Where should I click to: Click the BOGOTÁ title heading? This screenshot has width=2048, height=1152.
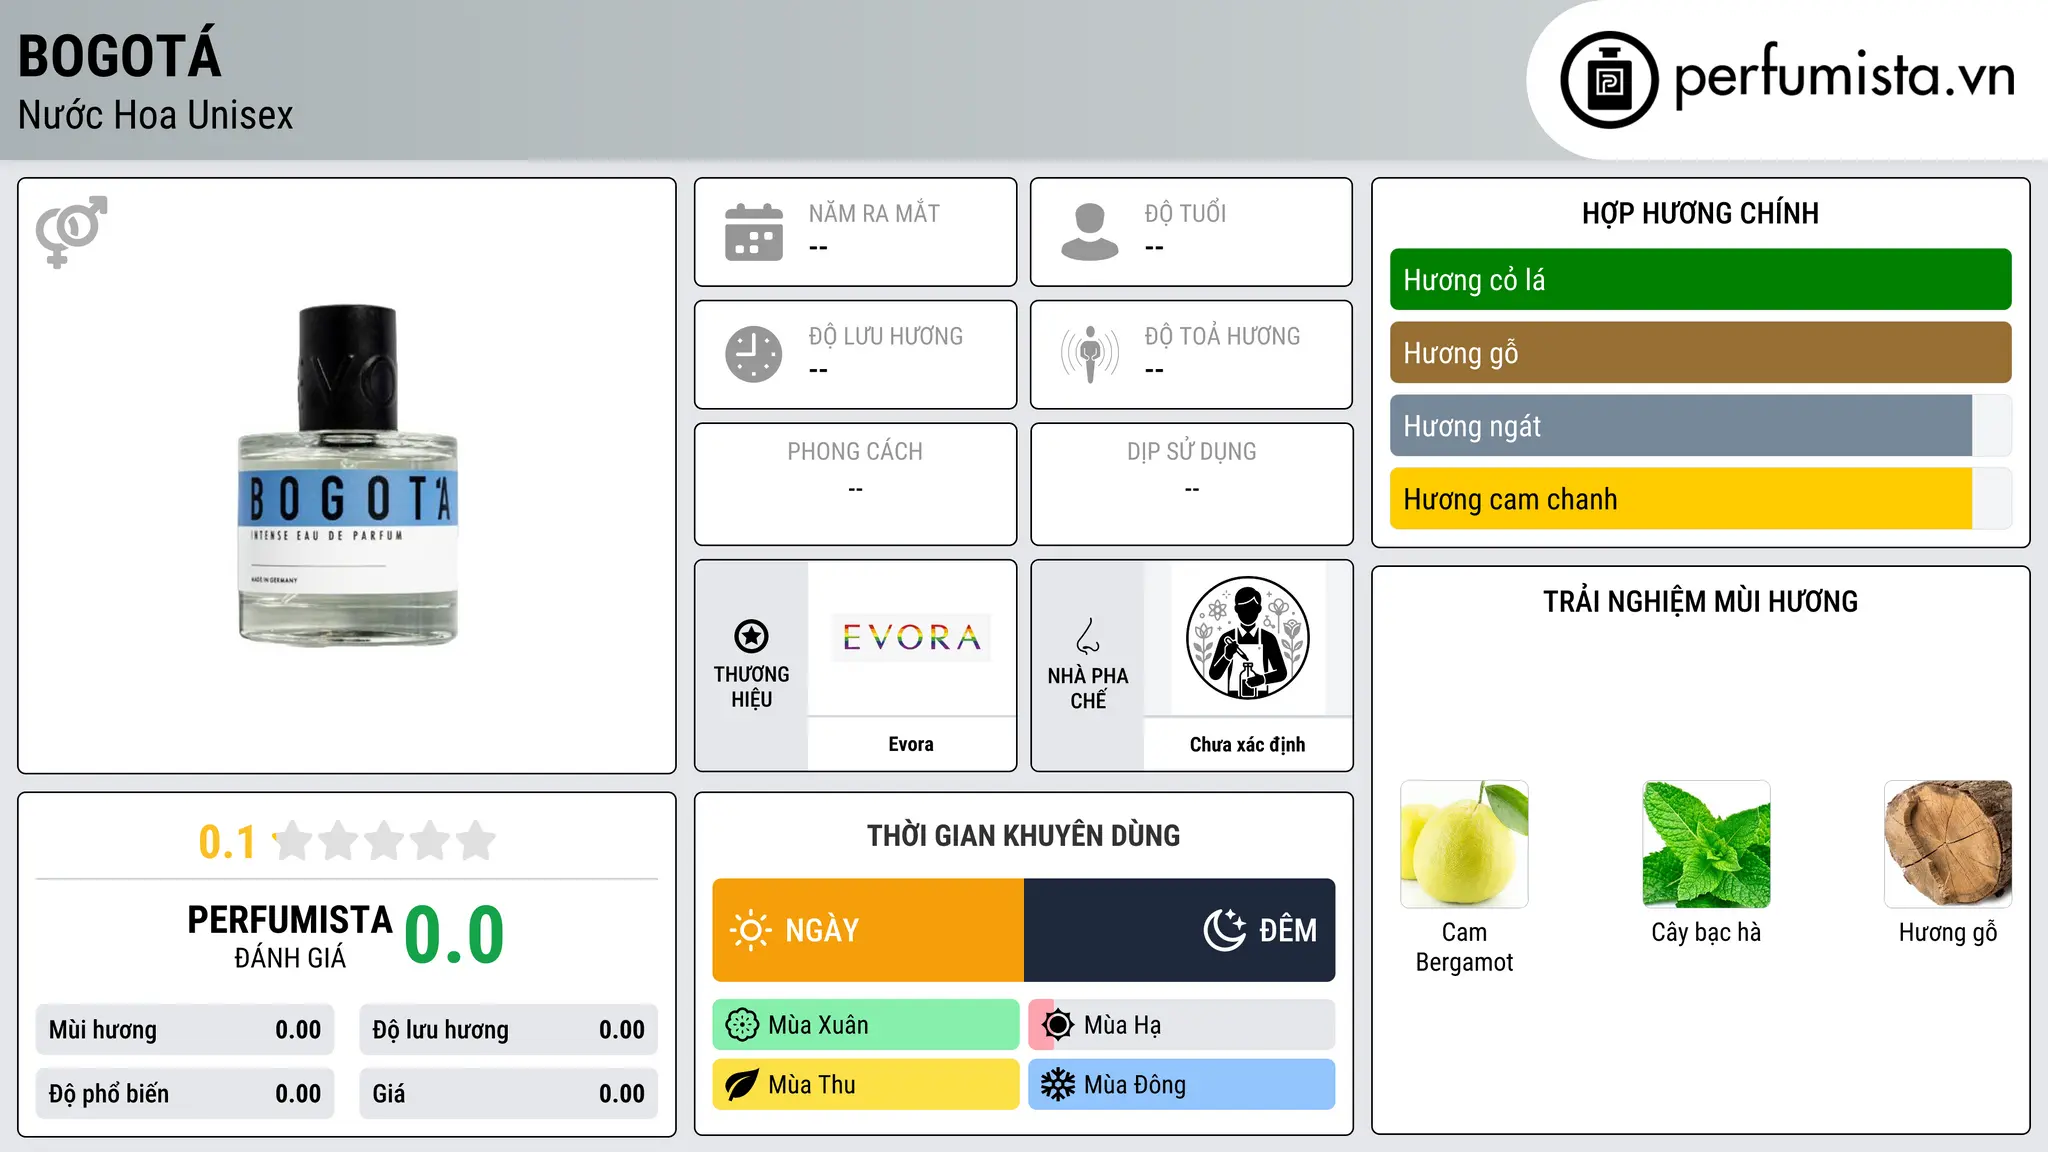[x=120, y=54]
